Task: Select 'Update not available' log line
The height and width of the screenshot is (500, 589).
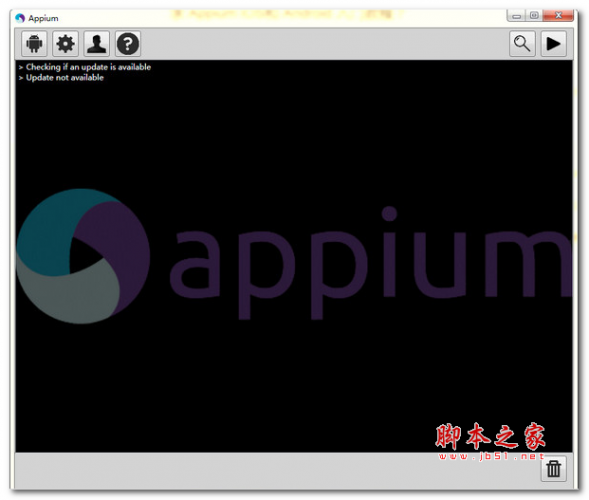Action: [x=65, y=77]
